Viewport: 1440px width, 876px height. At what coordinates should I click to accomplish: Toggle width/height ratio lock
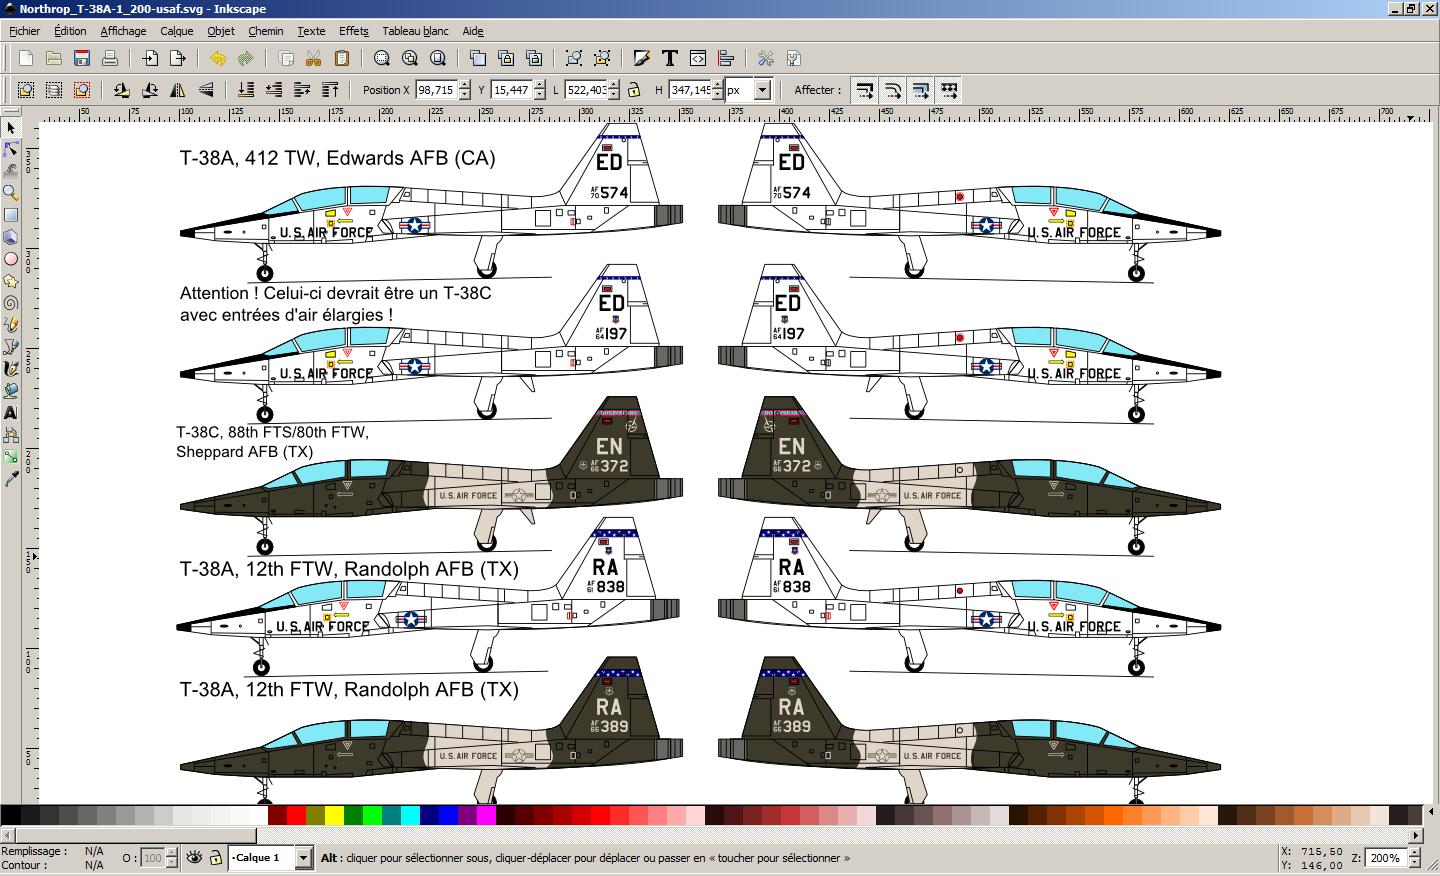[634, 90]
